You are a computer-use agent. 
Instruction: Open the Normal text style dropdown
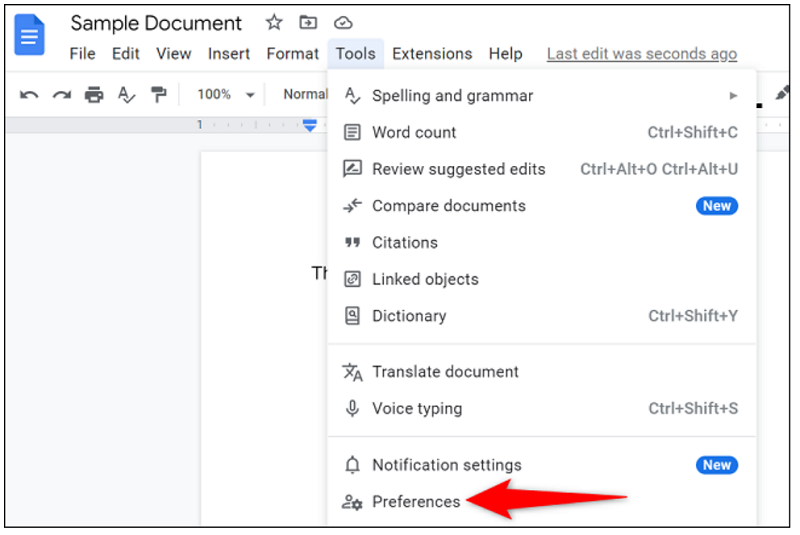point(305,94)
